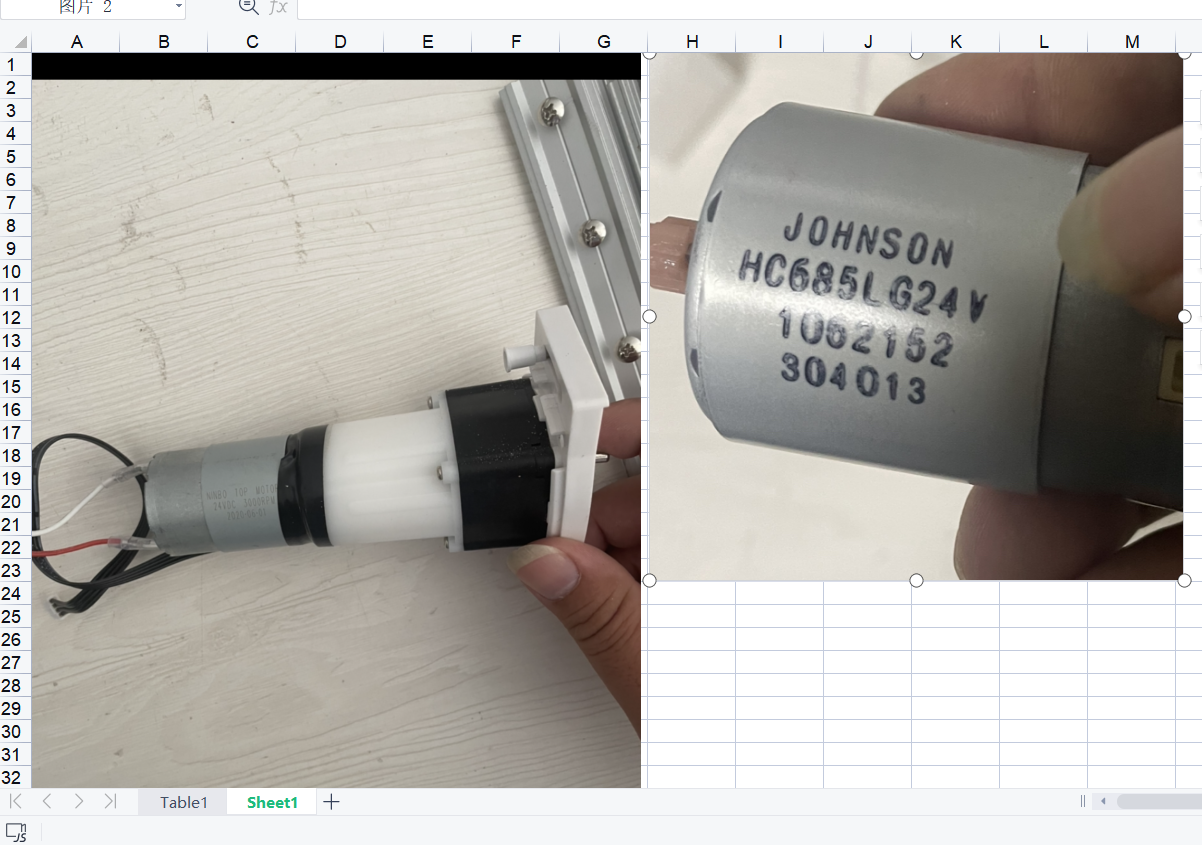The height and width of the screenshot is (845, 1202).
Task: Expand the Name Box dropdown arrow
Action: pos(179,7)
